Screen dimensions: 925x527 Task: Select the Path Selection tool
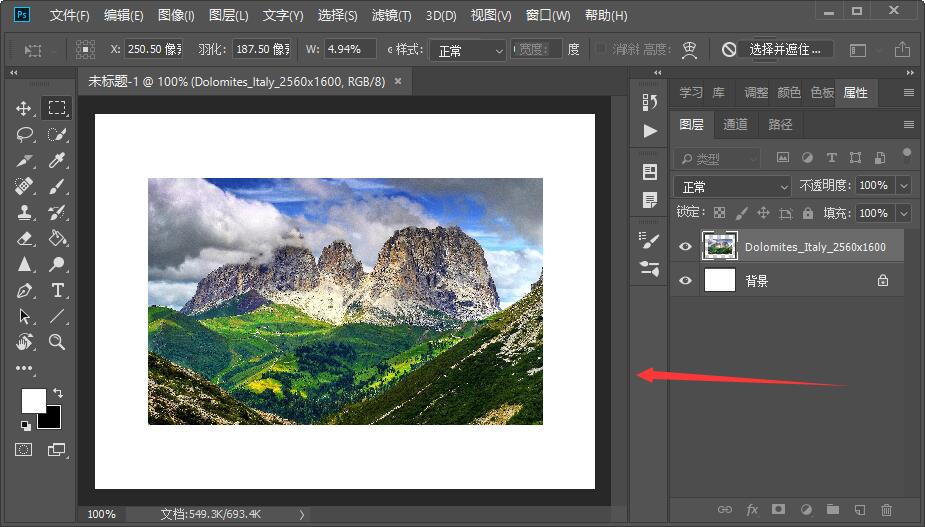[24, 316]
